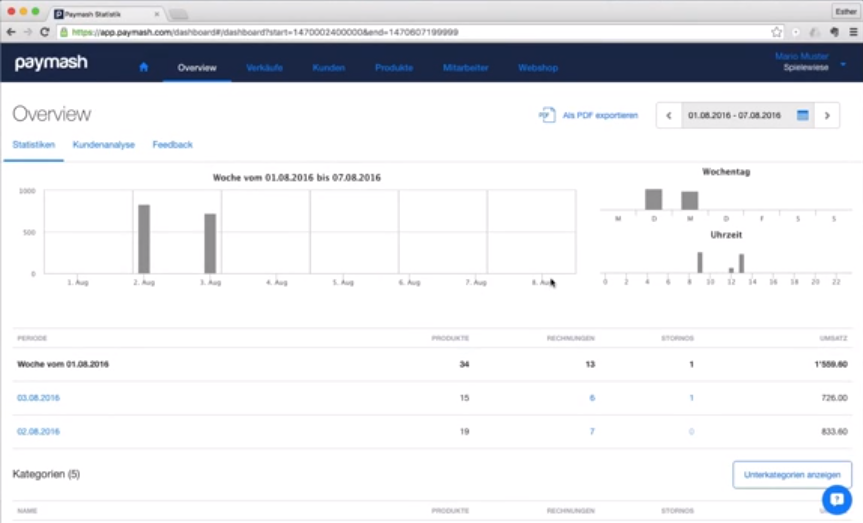Open the 03.08.2016 period link
863x523 pixels.
click(x=38, y=398)
